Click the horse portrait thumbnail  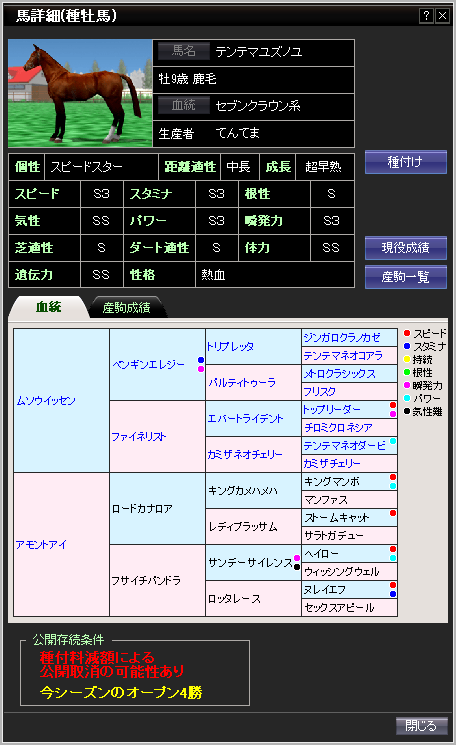click(x=80, y=94)
